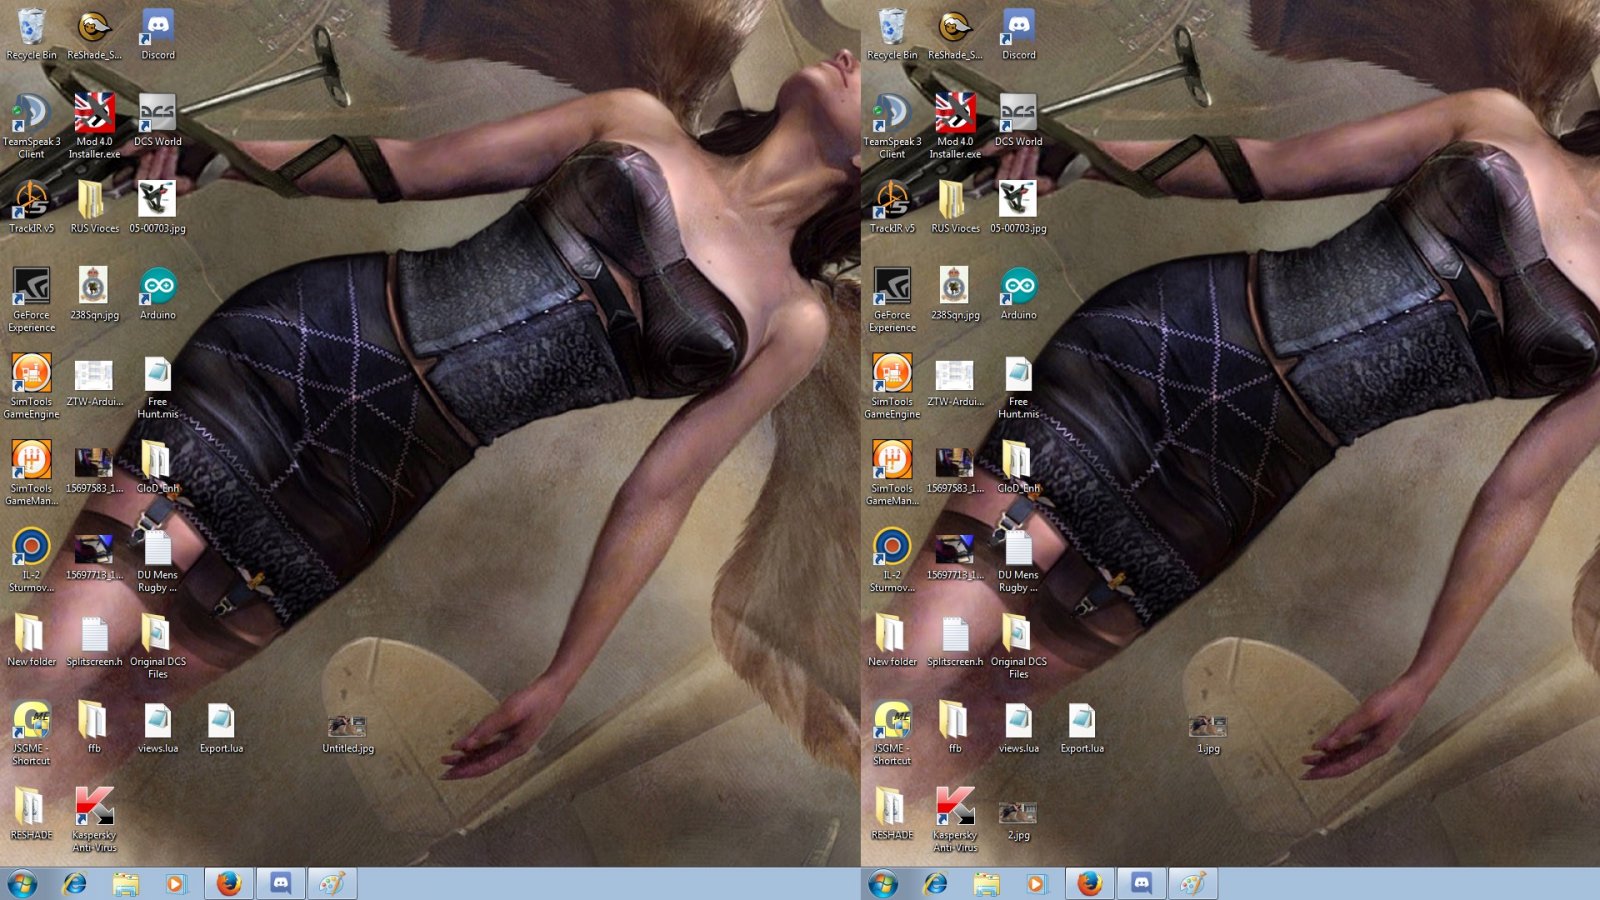Image resolution: width=1600 pixels, height=900 pixels.
Task: Select Untitled.jpg image file on desktop
Action: (x=347, y=733)
